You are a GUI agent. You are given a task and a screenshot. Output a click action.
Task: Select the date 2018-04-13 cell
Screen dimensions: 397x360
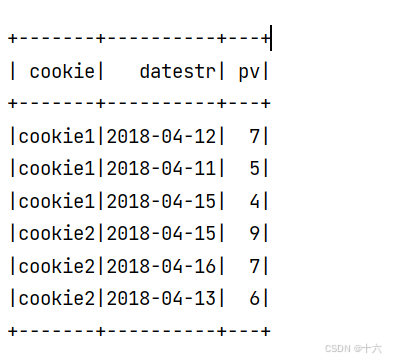[161, 298]
